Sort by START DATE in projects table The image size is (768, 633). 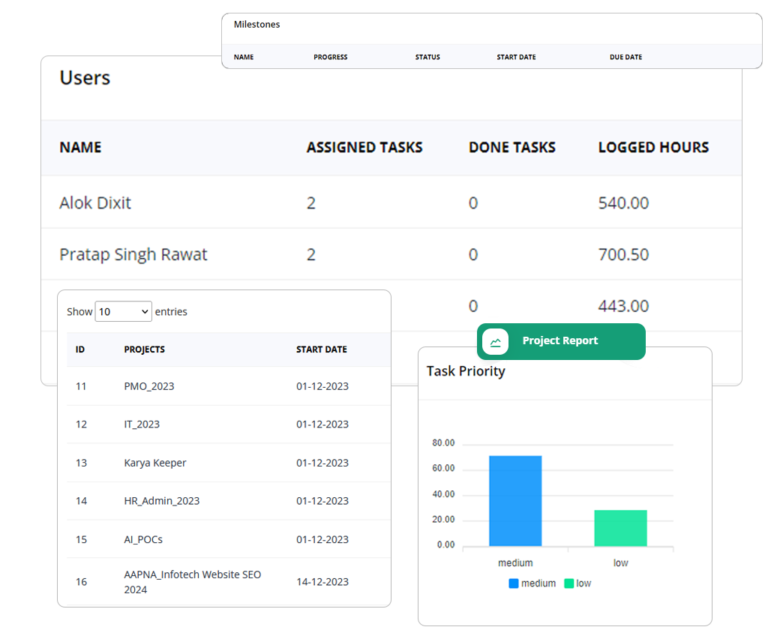(x=321, y=350)
